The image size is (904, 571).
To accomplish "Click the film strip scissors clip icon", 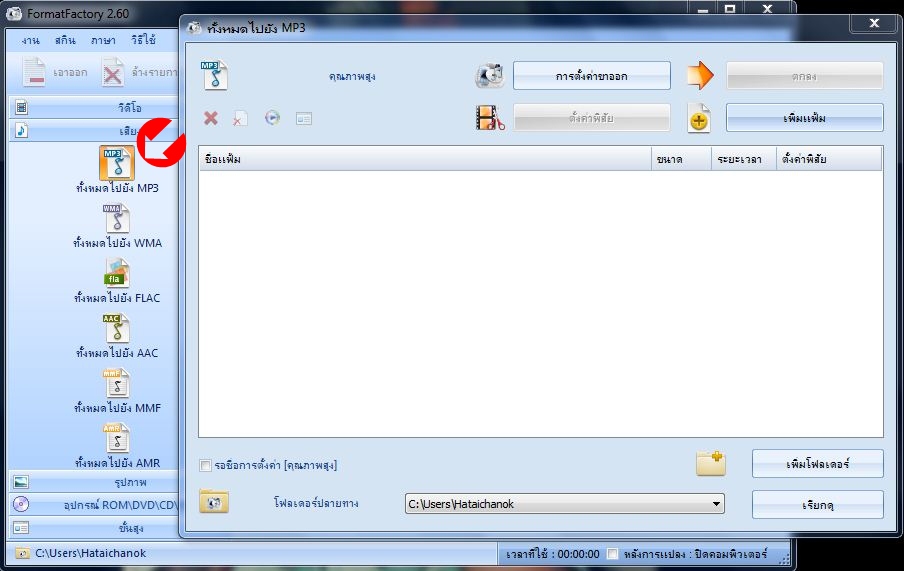I will point(490,118).
